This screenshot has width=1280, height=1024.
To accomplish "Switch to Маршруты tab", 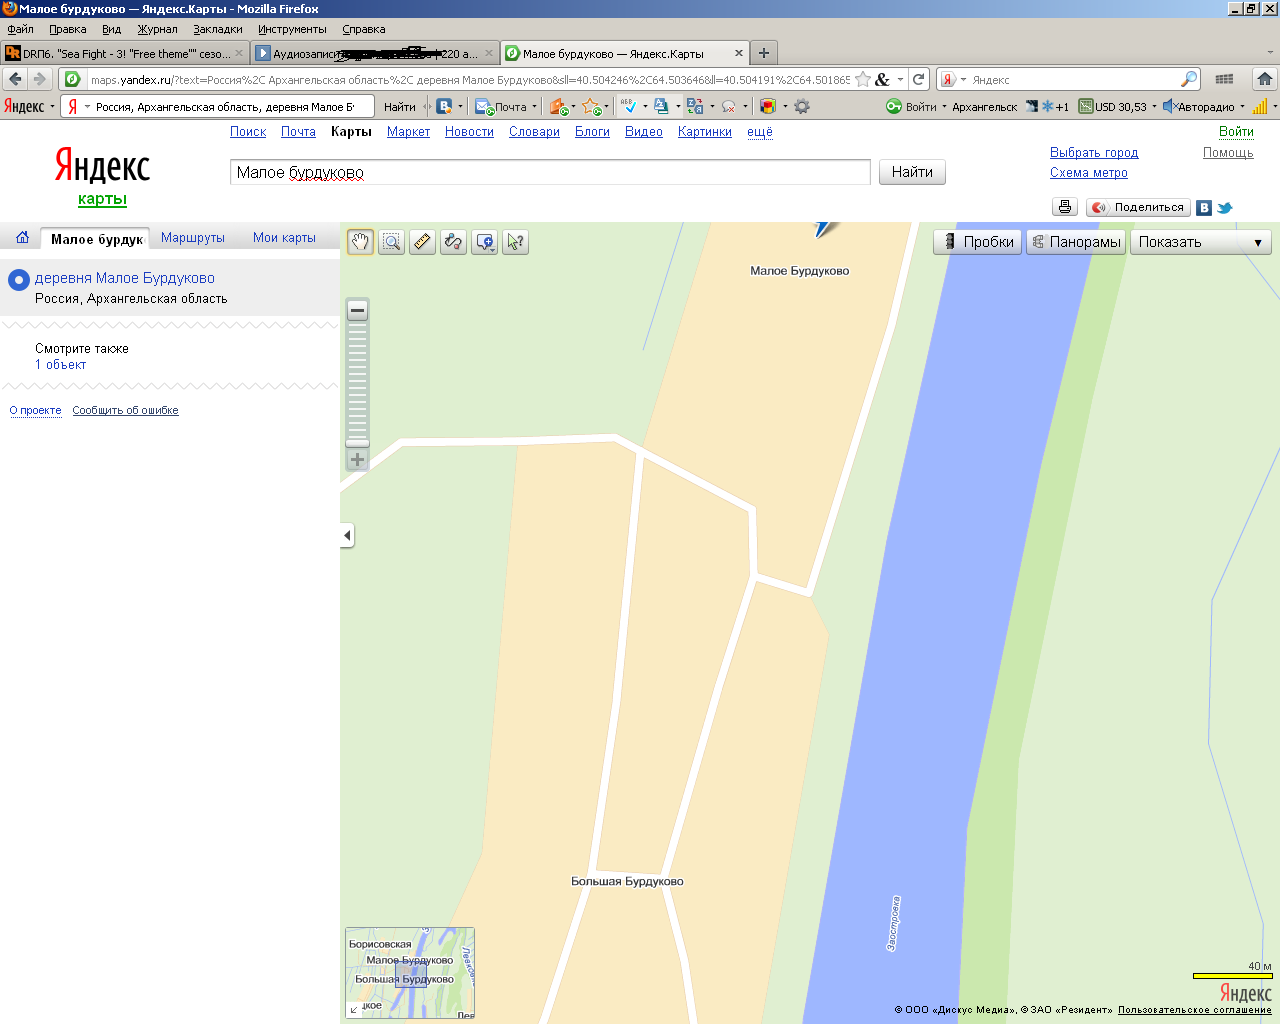I will (x=193, y=238).
